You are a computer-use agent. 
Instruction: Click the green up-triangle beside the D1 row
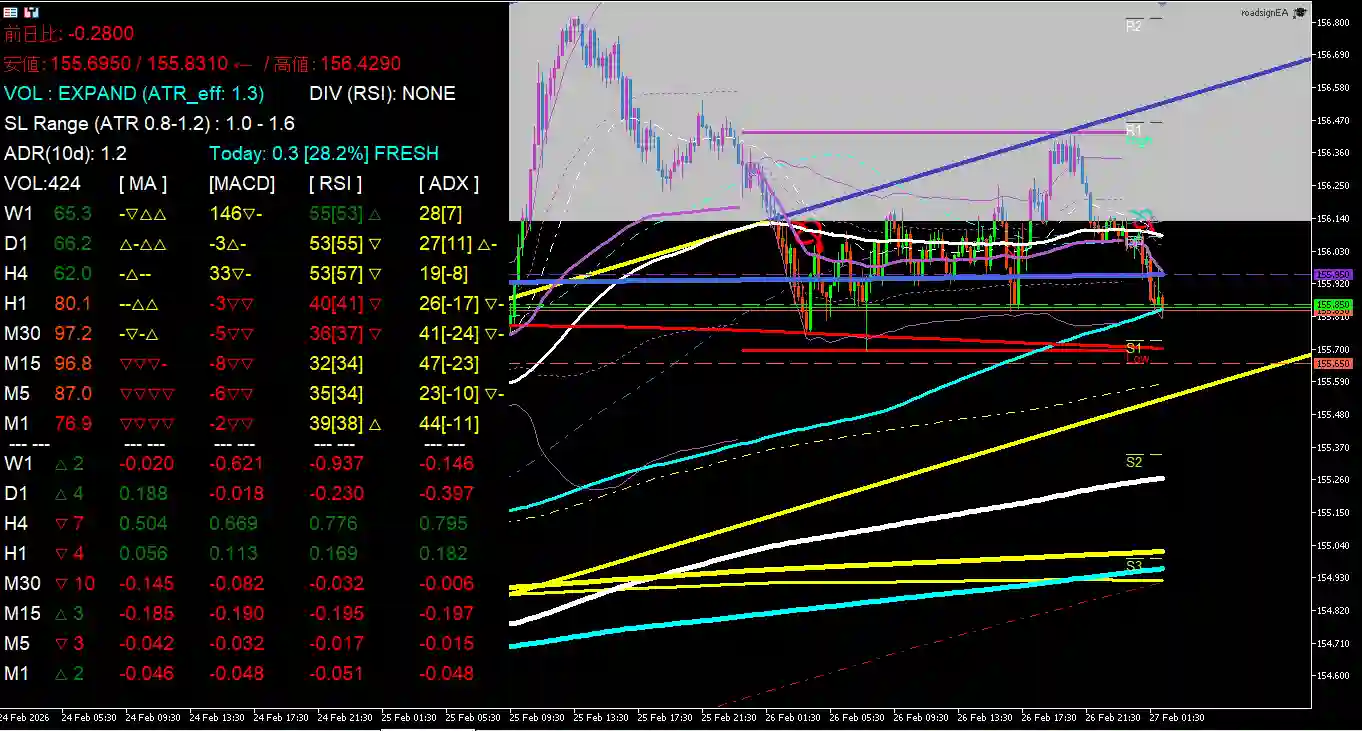(x=62, y=493)
